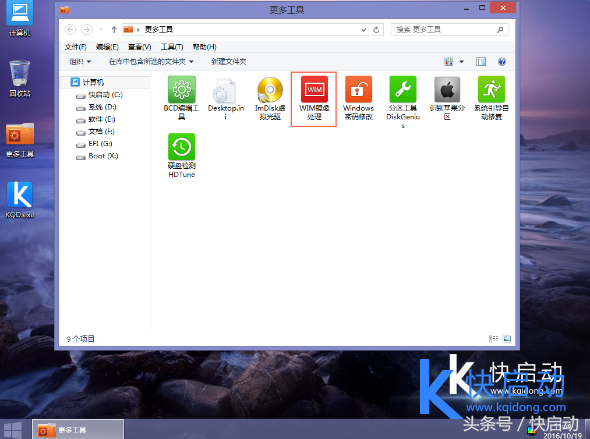This screenshot has width=590, height=439.
Task: Open the Edit (E) menu
Action: [107, 47]
